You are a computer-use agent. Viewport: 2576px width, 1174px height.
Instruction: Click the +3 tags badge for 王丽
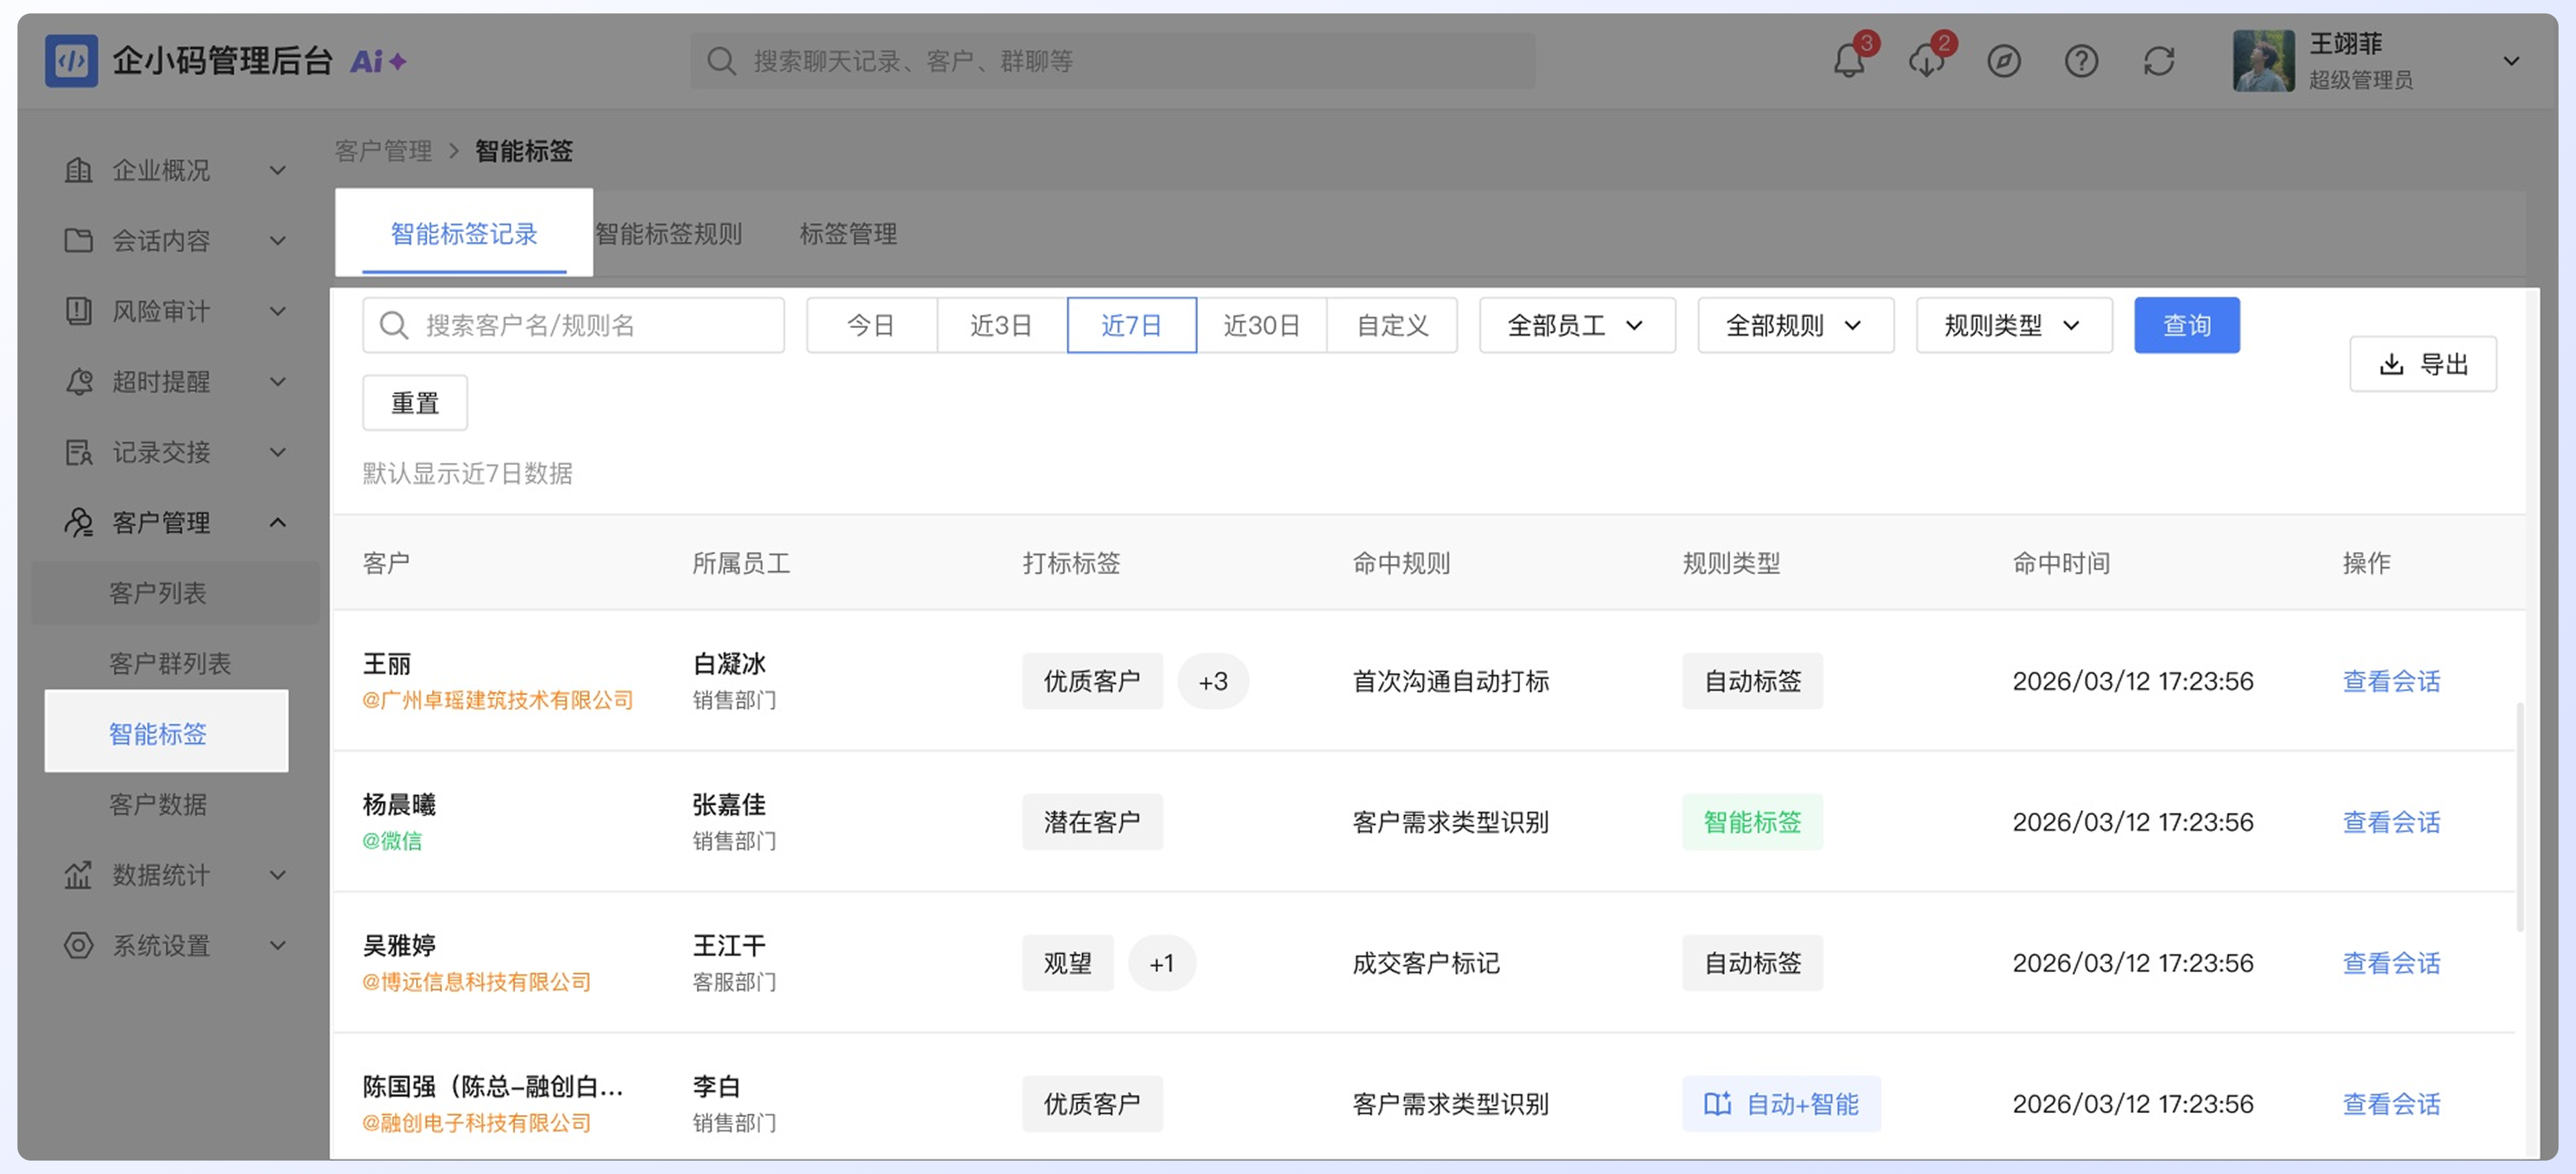point(1213,681)
